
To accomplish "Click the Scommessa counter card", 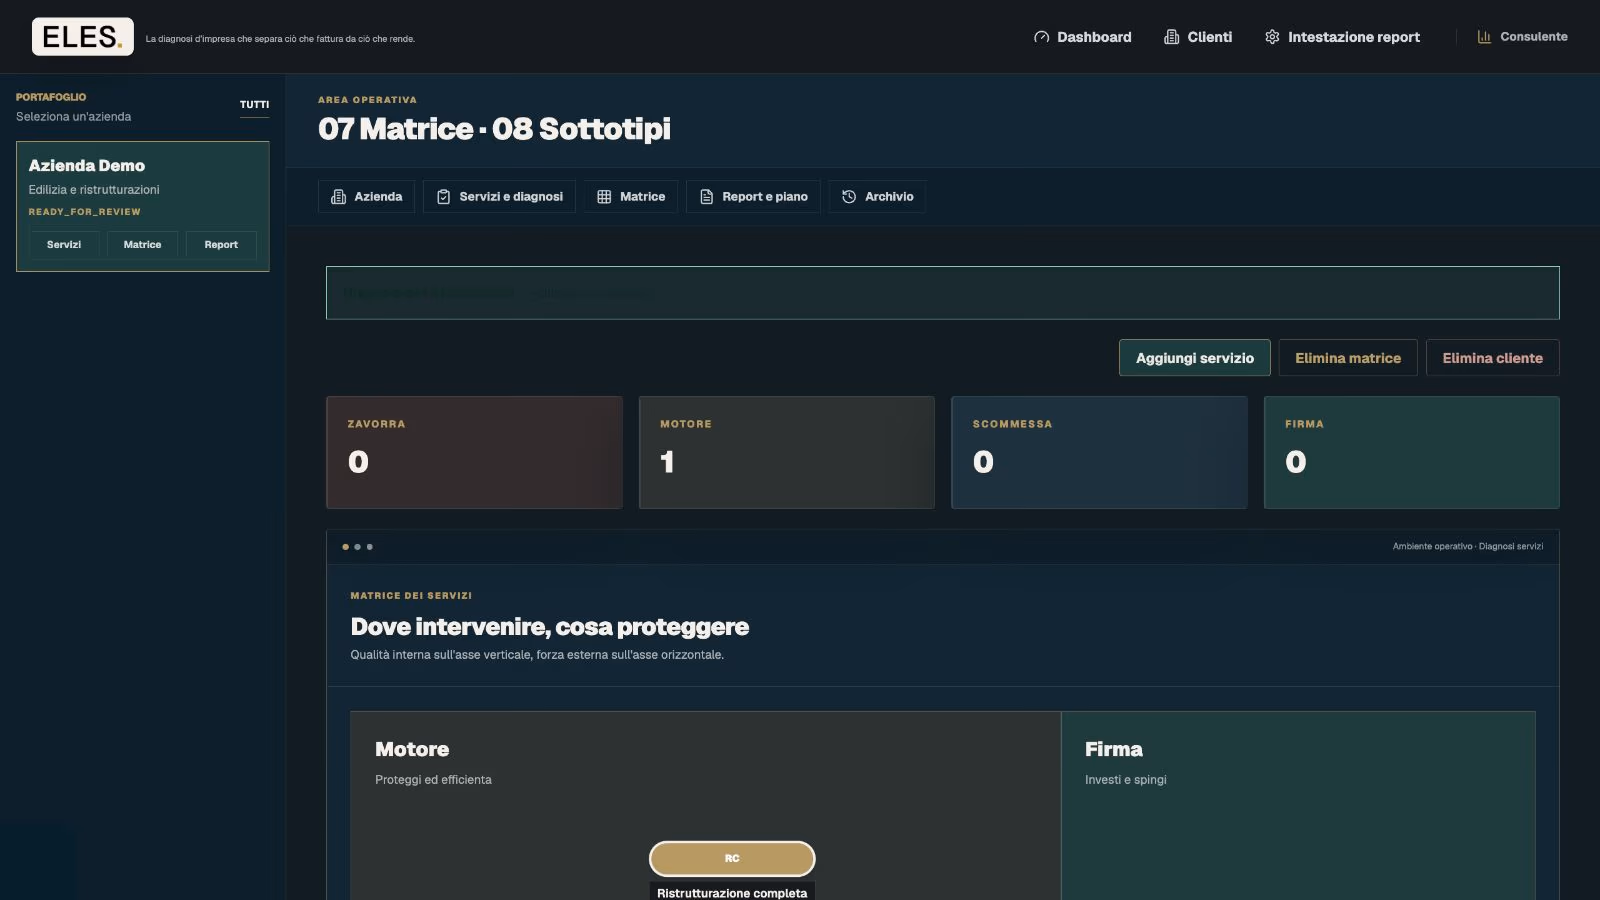I will tap(1099, 452).
